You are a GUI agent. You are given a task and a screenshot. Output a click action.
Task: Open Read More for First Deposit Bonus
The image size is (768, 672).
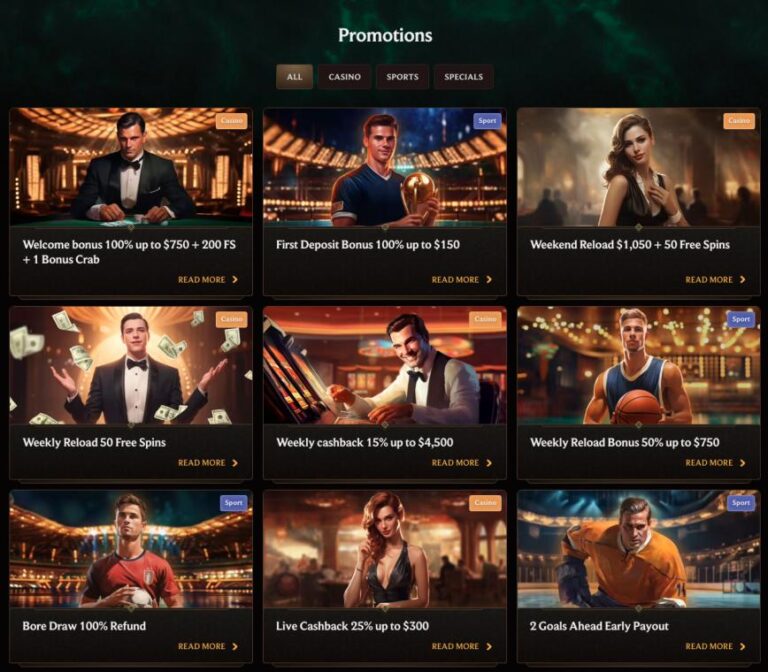click(462, 280)
